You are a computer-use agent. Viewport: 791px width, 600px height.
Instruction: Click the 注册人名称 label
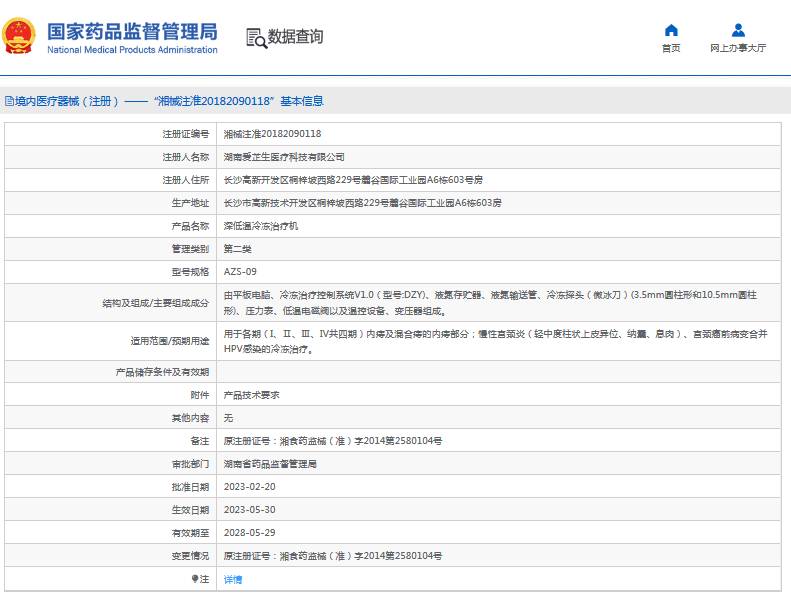click(x=186, y=157)
